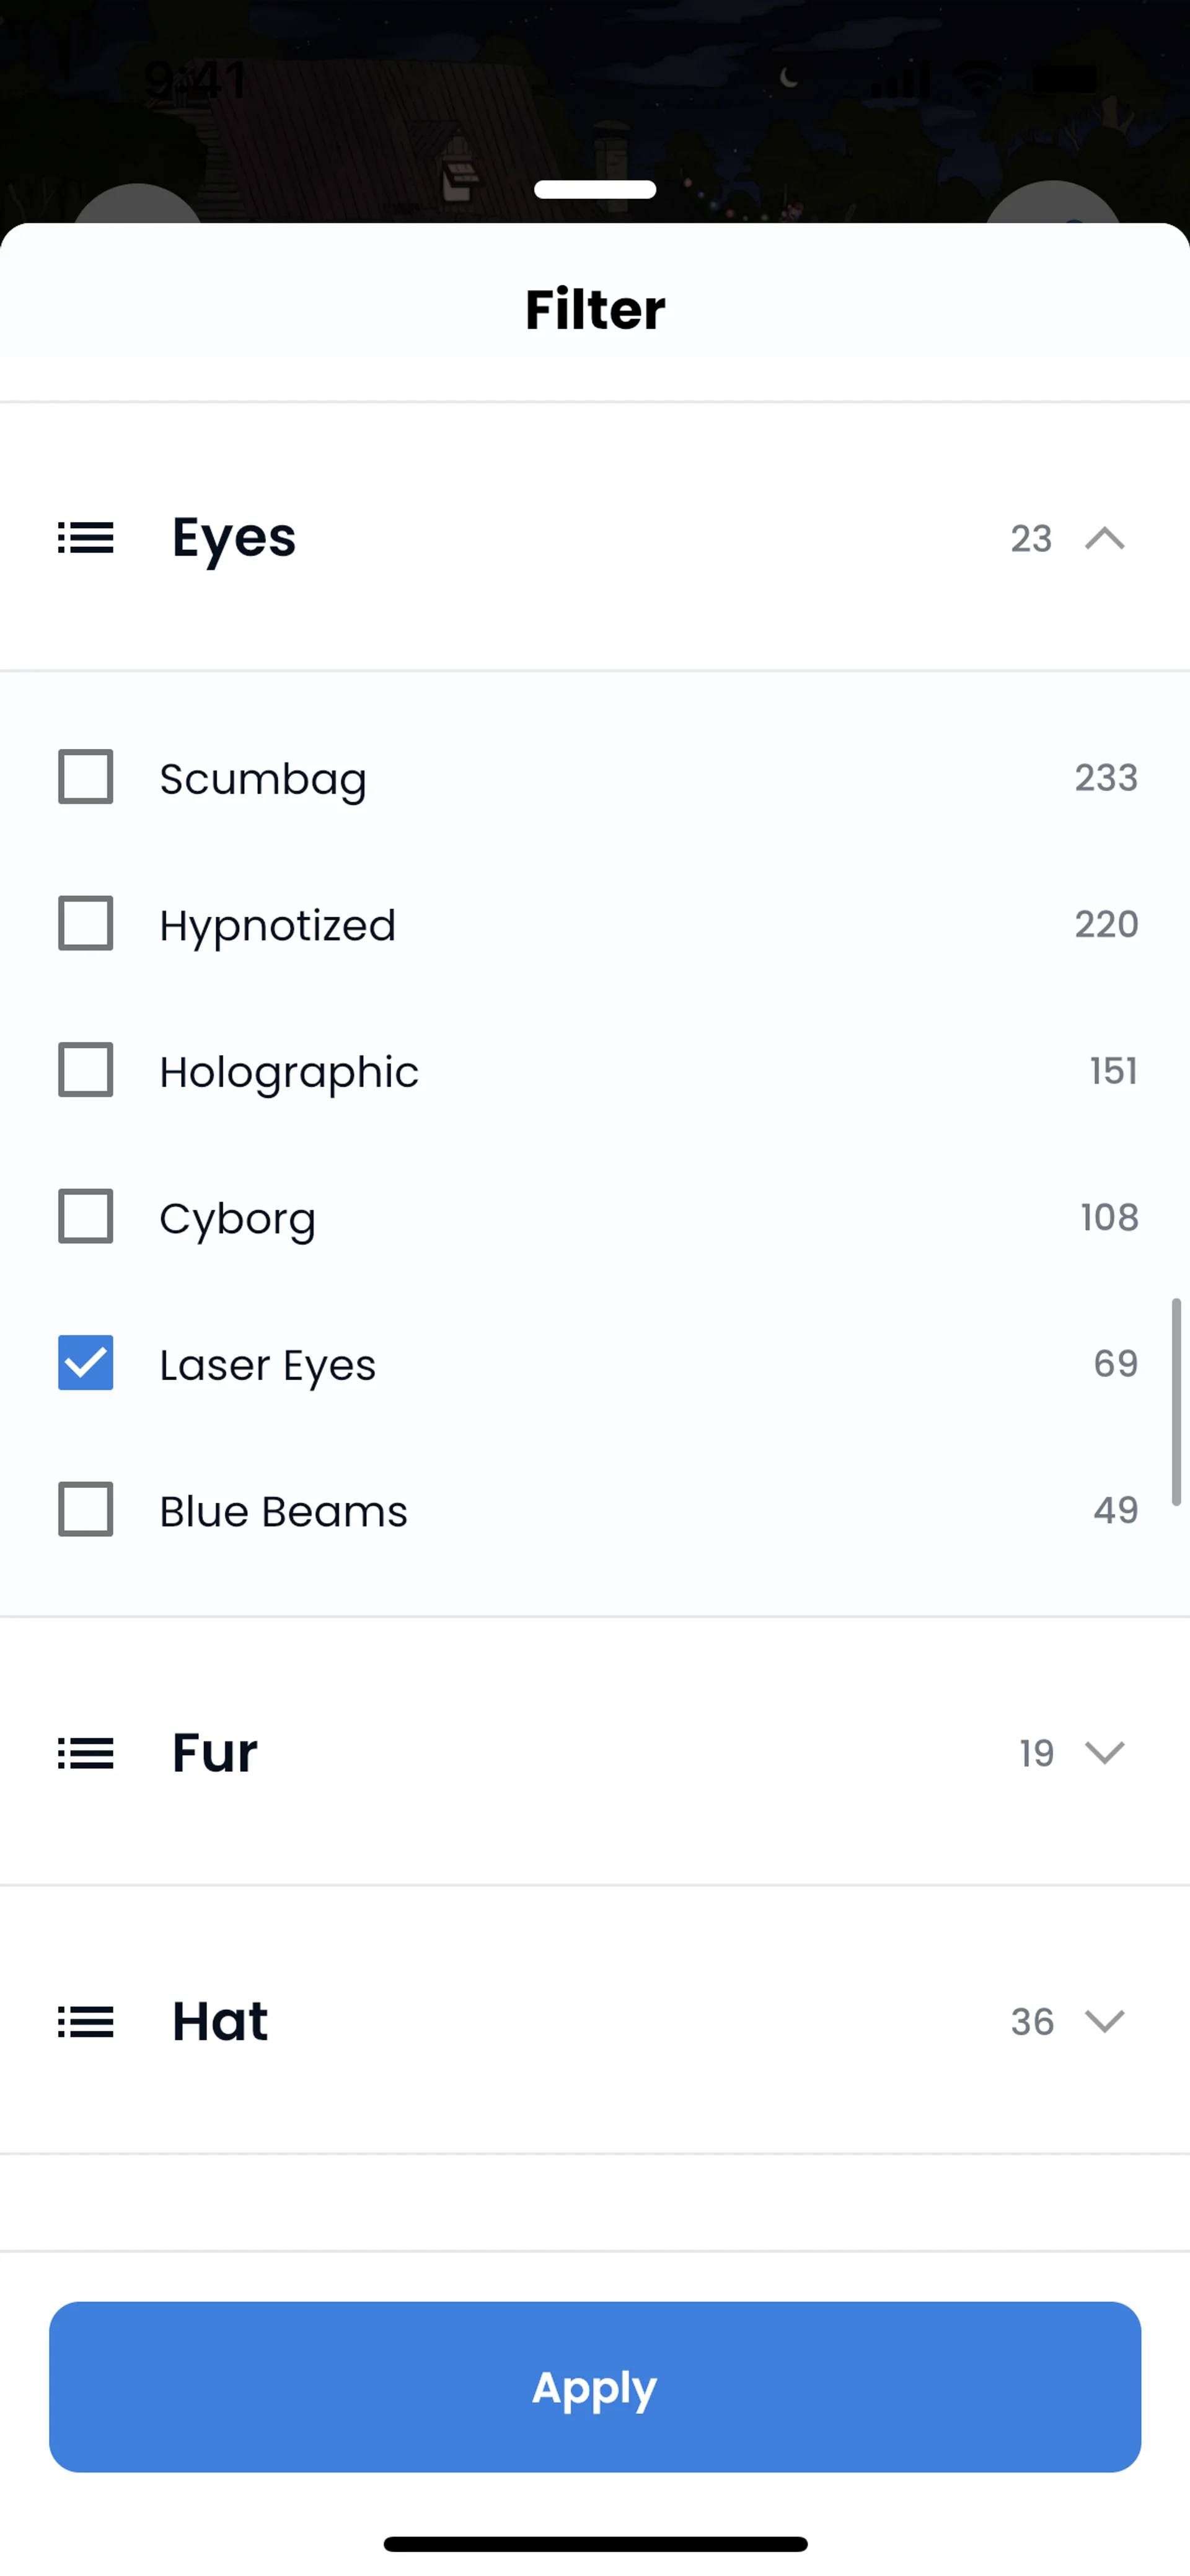Tap the Eyes section heading
The image size is (1190, 2576).
[234, 538]
